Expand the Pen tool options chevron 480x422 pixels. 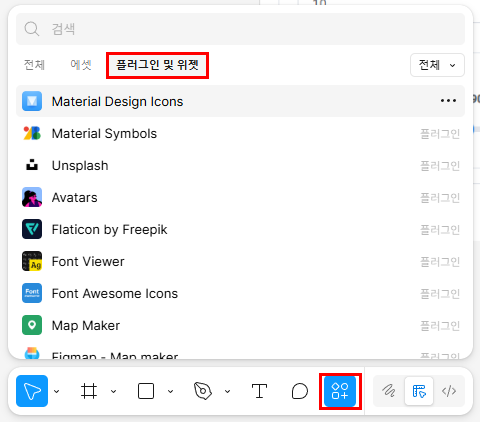(x=227, y=391)
